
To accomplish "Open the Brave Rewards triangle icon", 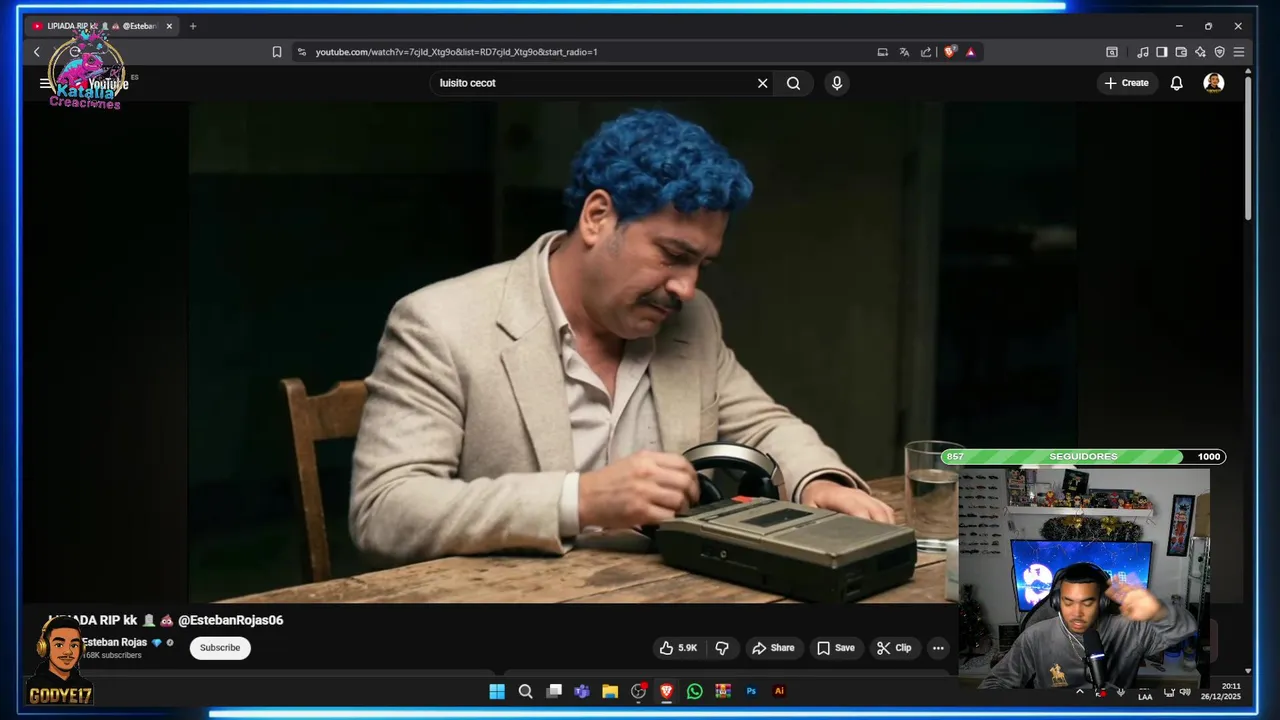I will [970, 52].
